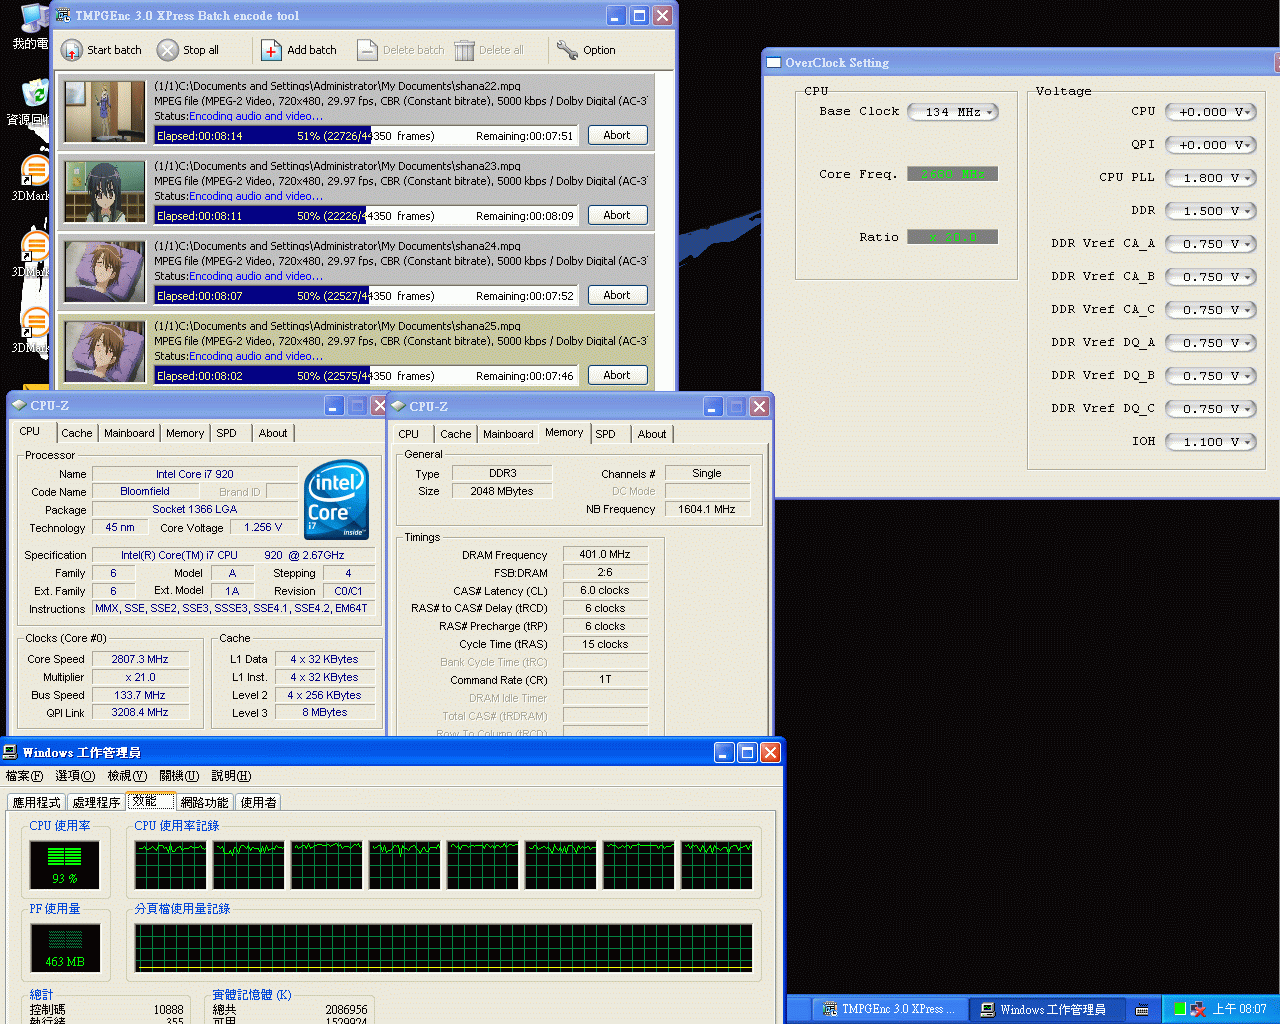Click keyboard language bar icon in tray

pyautogui.click(x=1142, y=1009)
